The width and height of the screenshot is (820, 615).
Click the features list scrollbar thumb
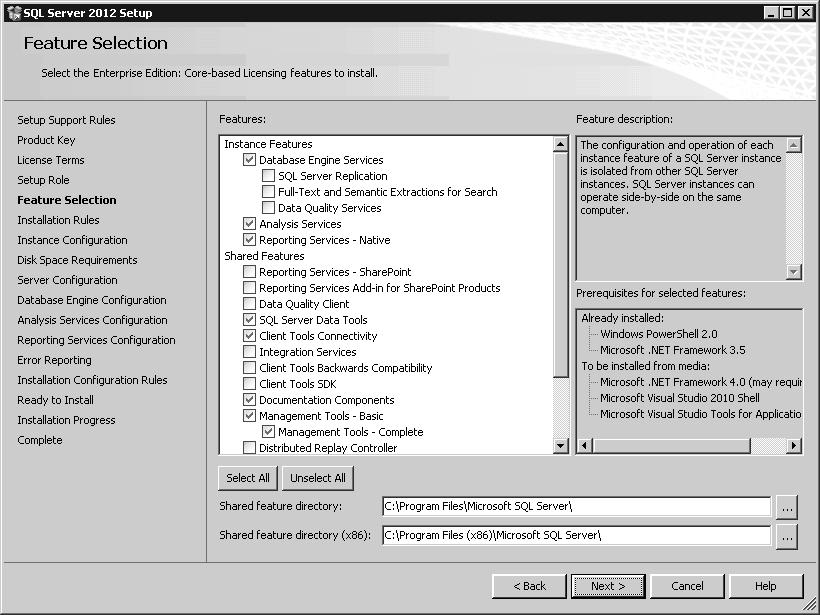pyautogui.click(x=560, y=265)
